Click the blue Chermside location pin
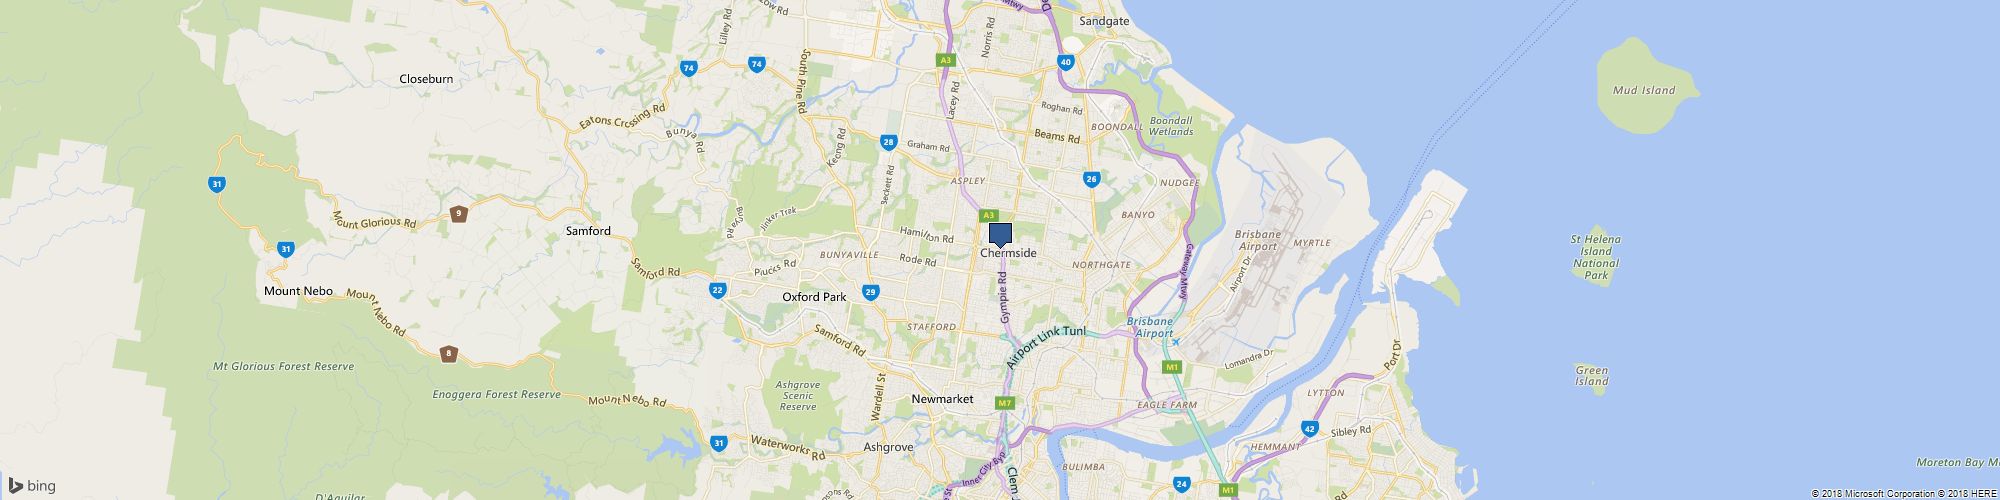The height and width of the screenshot is (500, 2000). coord(1000,235)
